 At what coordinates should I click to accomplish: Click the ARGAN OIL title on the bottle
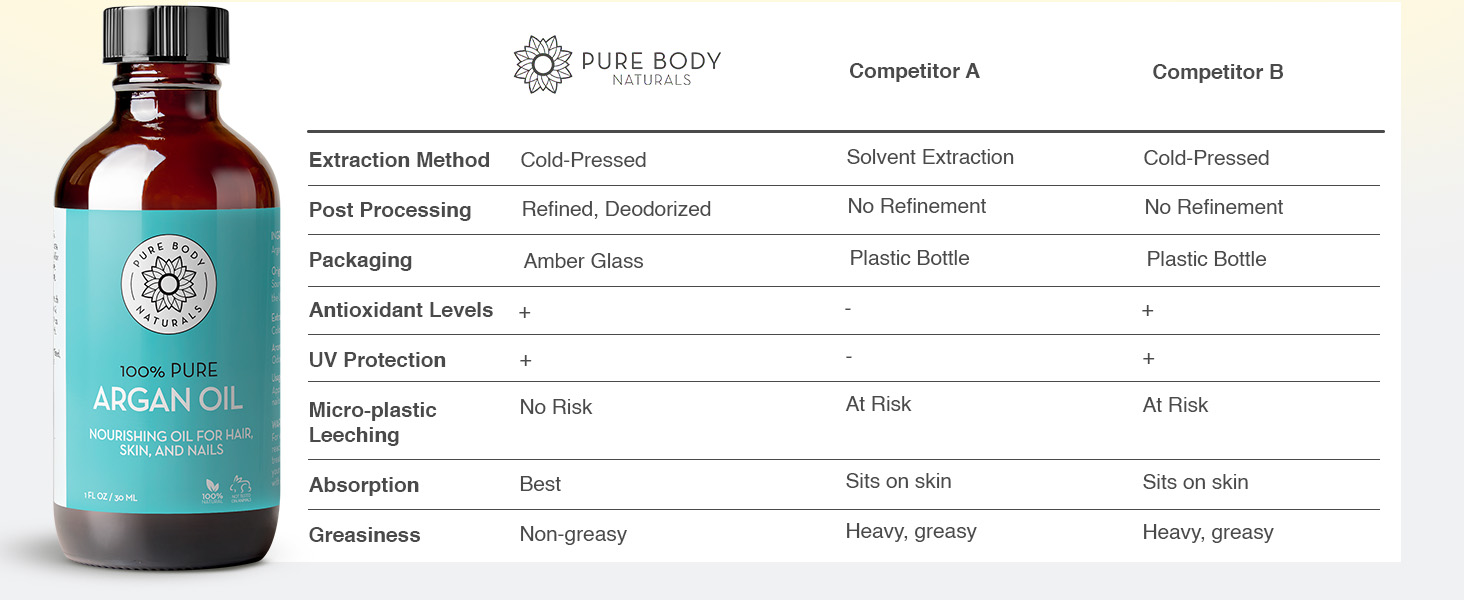pos(168,400)
